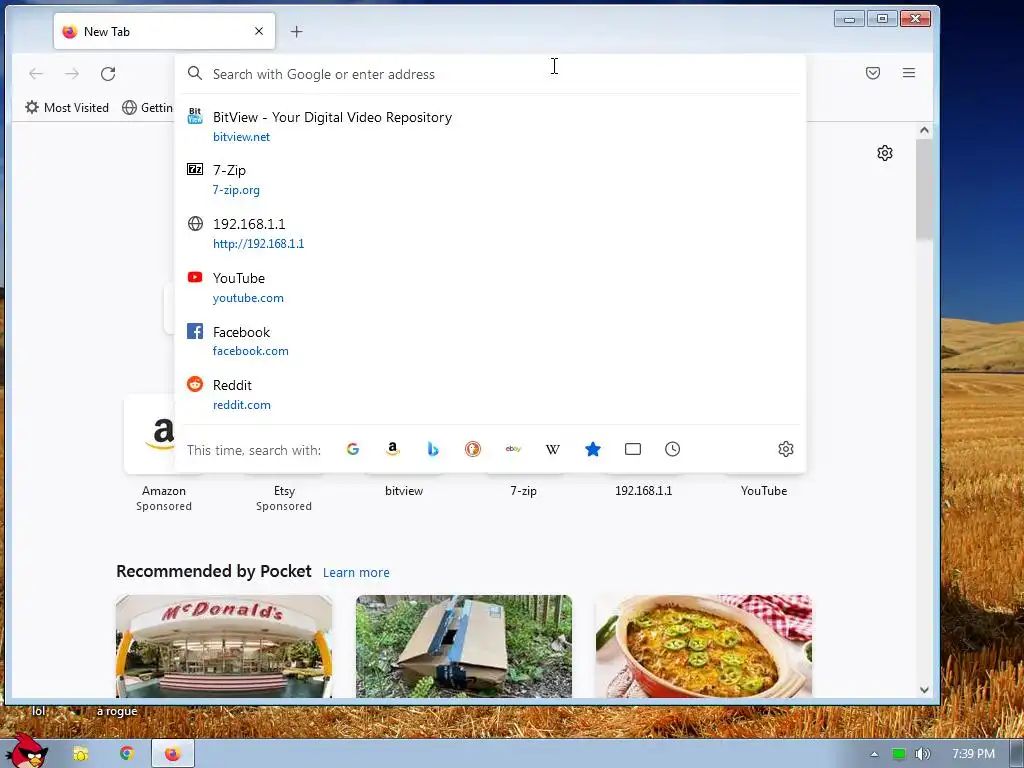Search this time with DuckDuckGo
Screen dimensions: 1024x768
473,449
